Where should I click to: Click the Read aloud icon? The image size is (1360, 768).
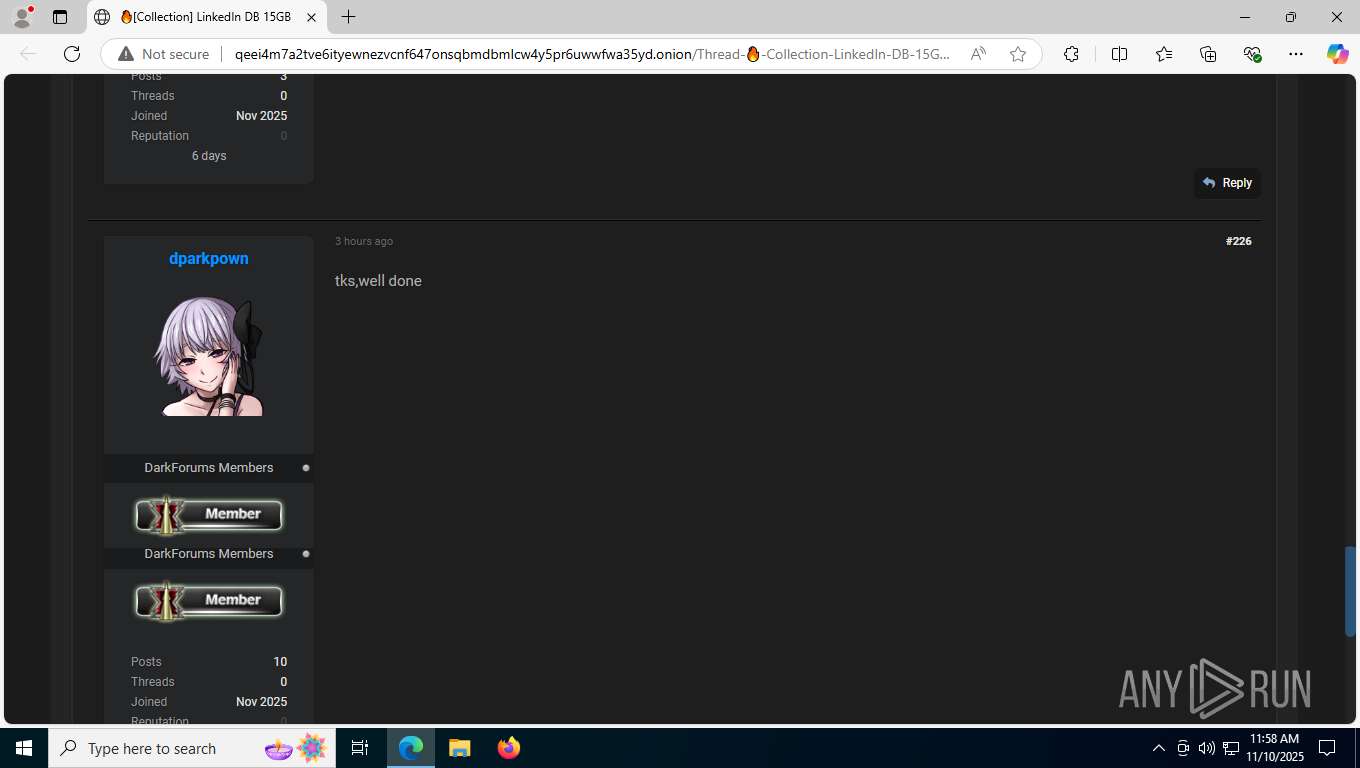click(x=978, y=54)
